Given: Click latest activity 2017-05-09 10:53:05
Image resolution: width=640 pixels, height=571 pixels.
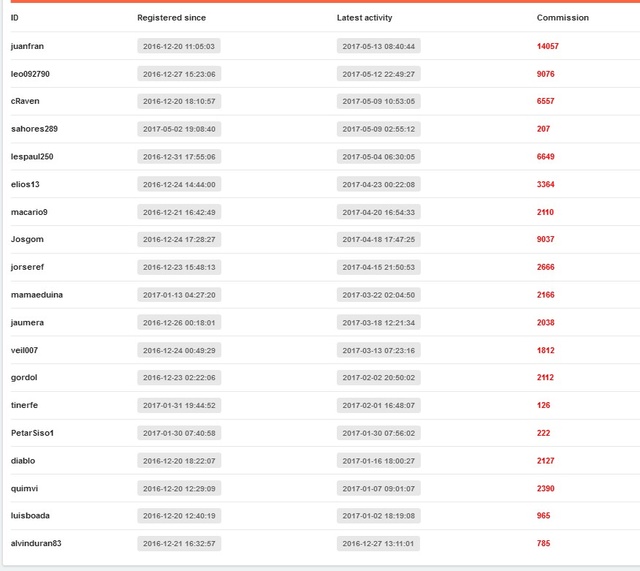Looking at the screenshot, I should [x=379, y=101].
